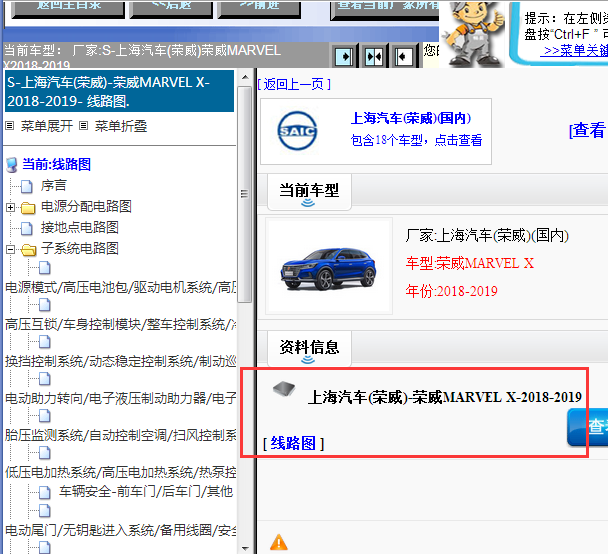Click document icon above 电动尾门/无钥匙进入系统
The height and width of the screenshot is (554, 608).
pyautogui.click(x=45, y=511)
